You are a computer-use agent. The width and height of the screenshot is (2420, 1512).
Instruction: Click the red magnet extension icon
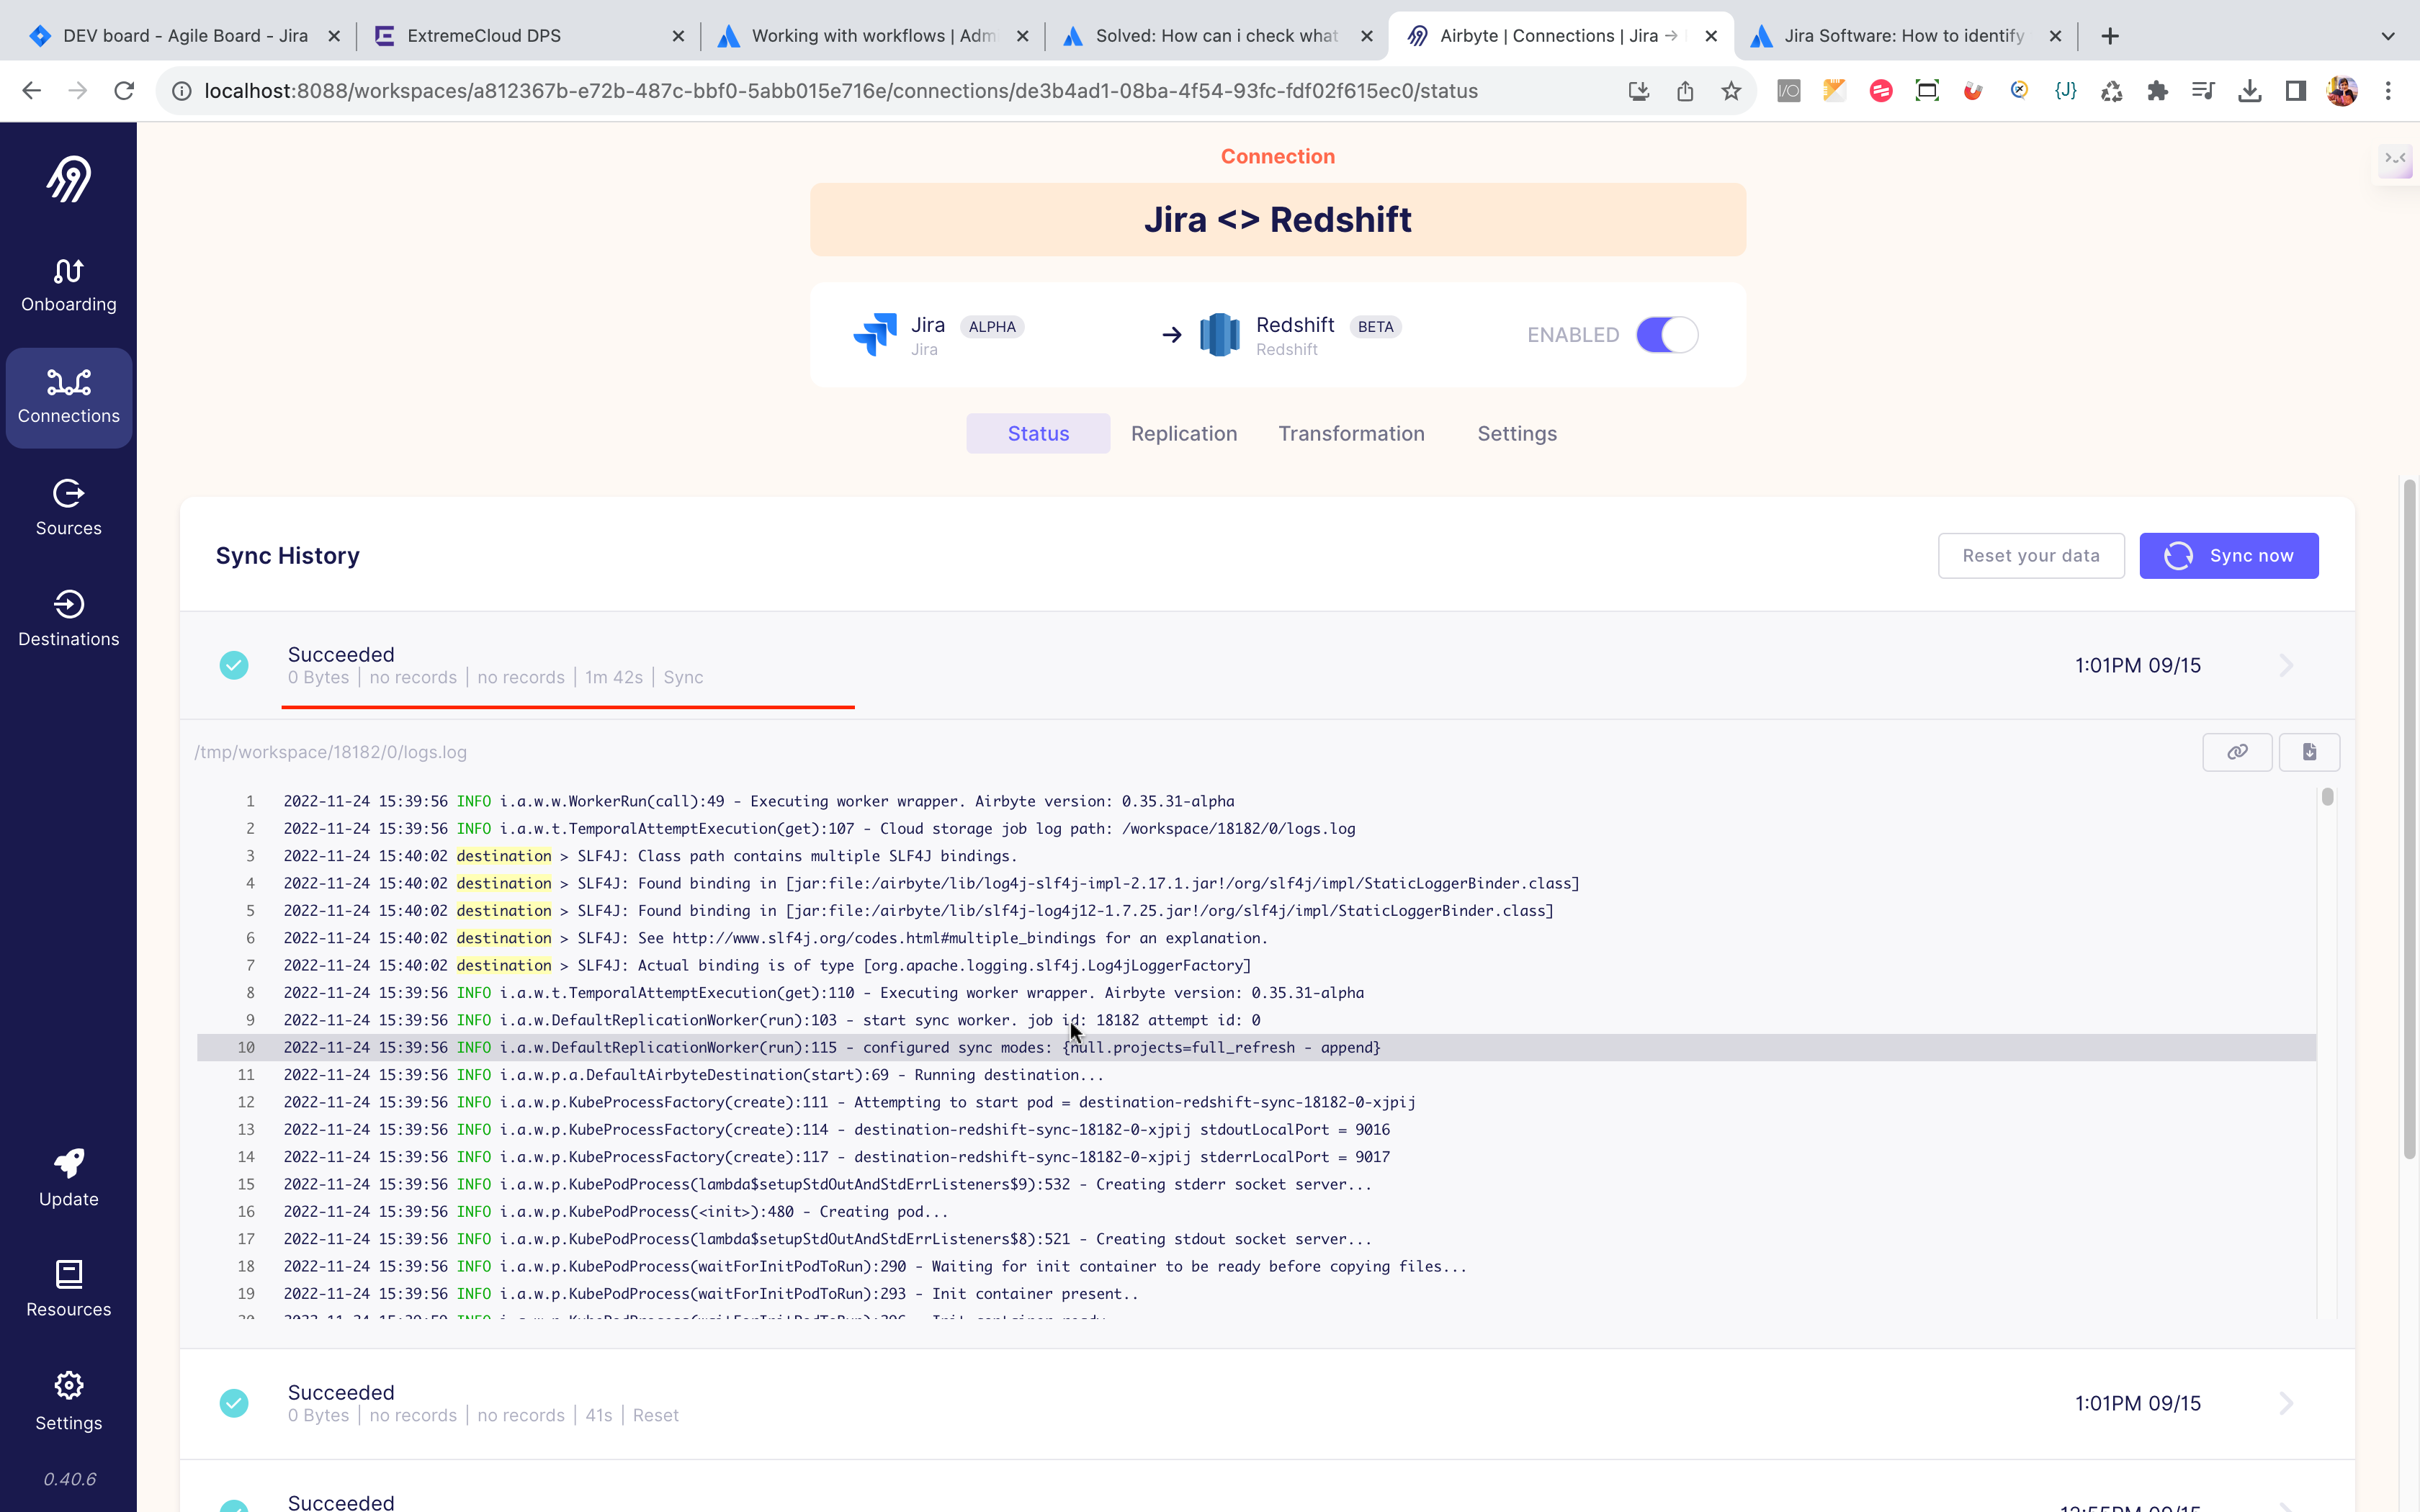[1973, 91]
